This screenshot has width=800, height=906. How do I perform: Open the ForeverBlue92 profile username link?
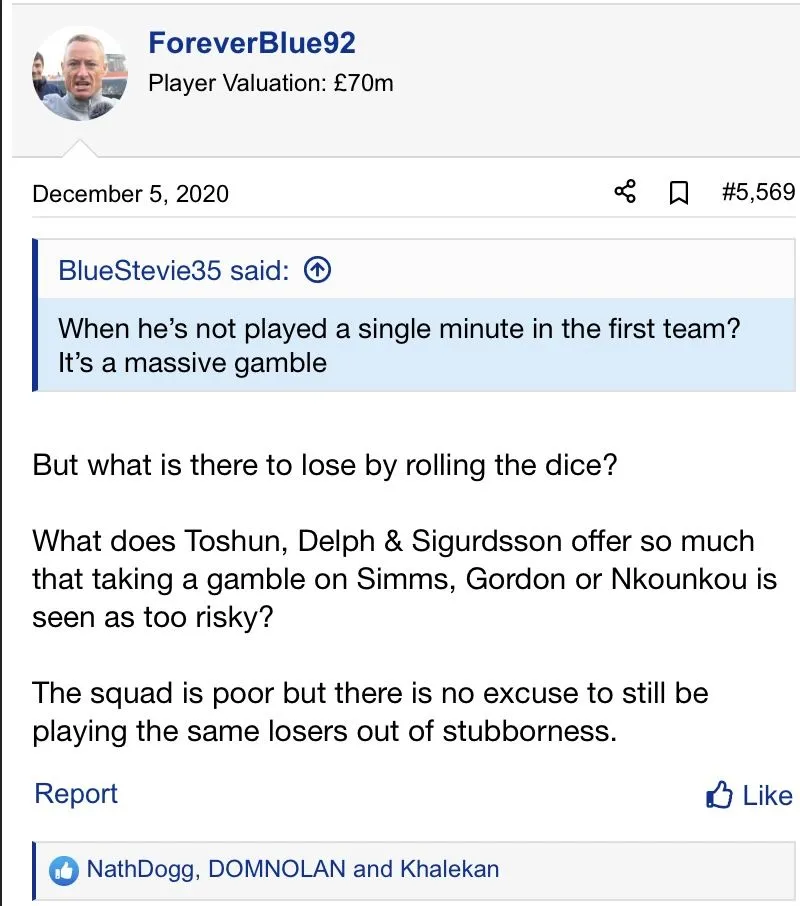tap(251, 43)
